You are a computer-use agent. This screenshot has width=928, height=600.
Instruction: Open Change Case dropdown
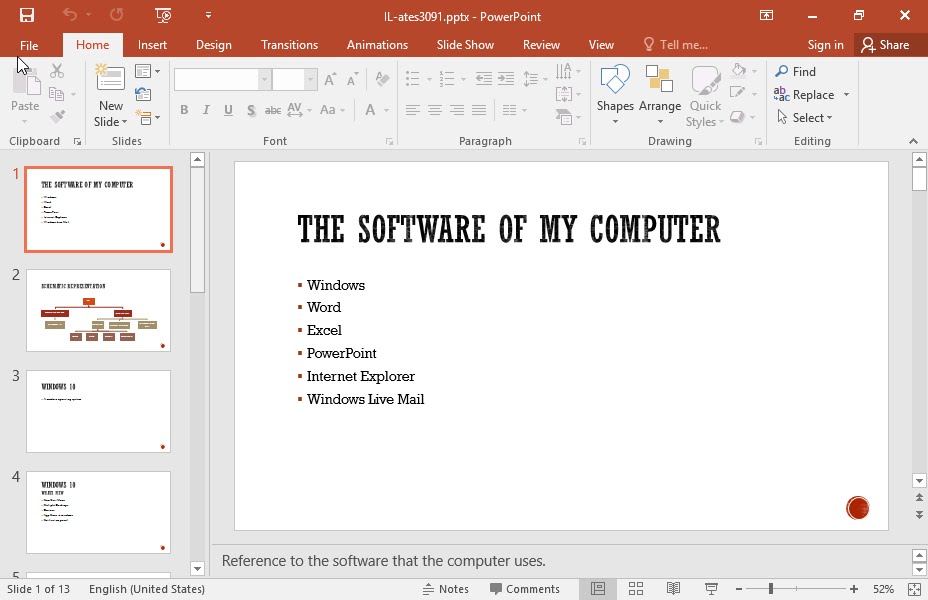coord(332,110)
